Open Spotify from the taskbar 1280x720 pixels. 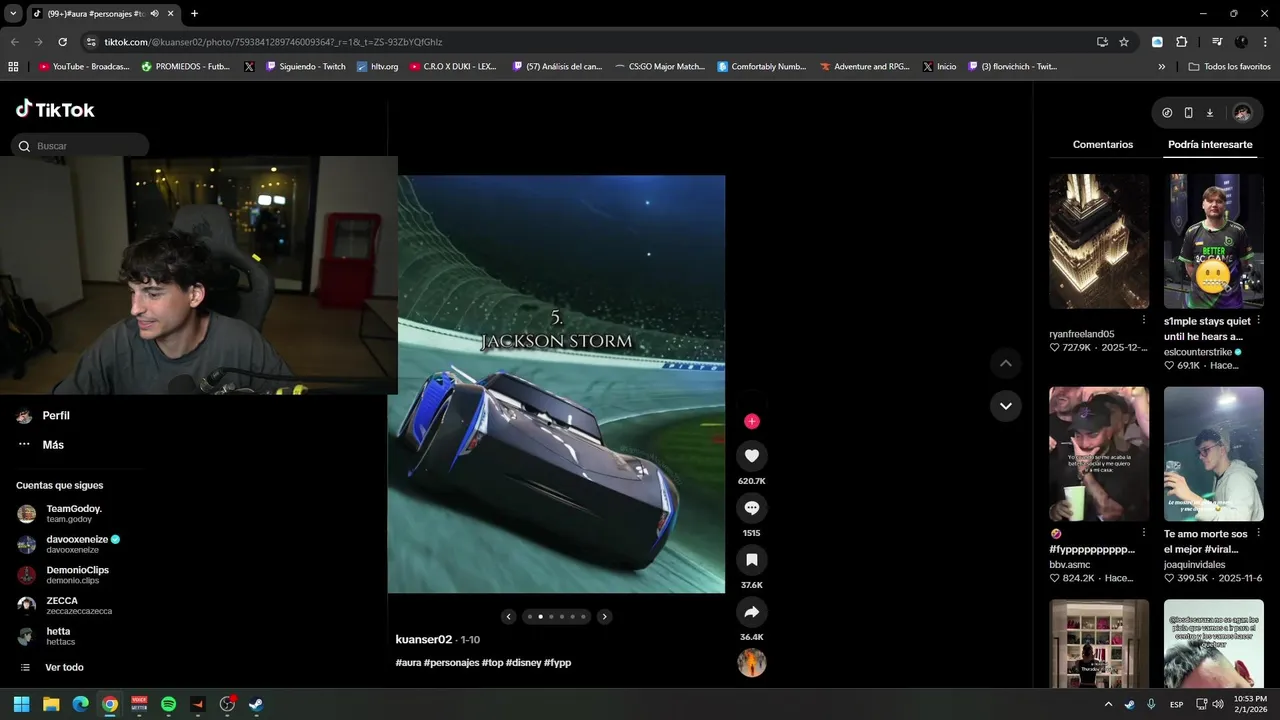click(x=168, y=704)
